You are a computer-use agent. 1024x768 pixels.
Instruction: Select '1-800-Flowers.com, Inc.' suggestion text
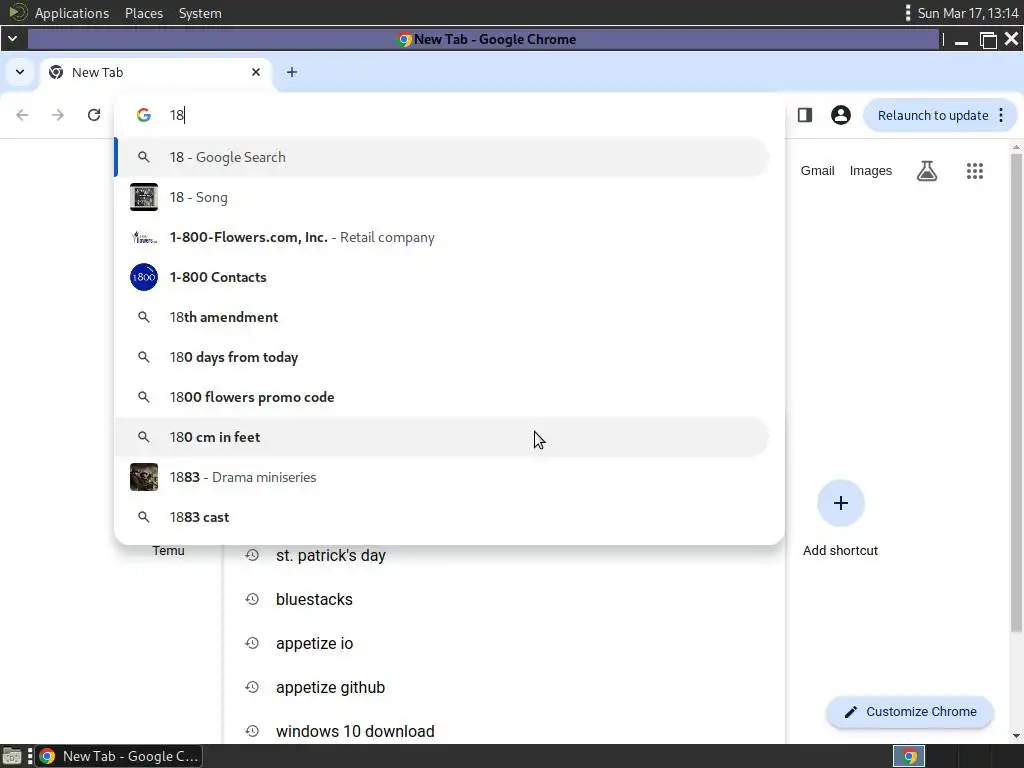pyautogui.click(x=248, y=238)
